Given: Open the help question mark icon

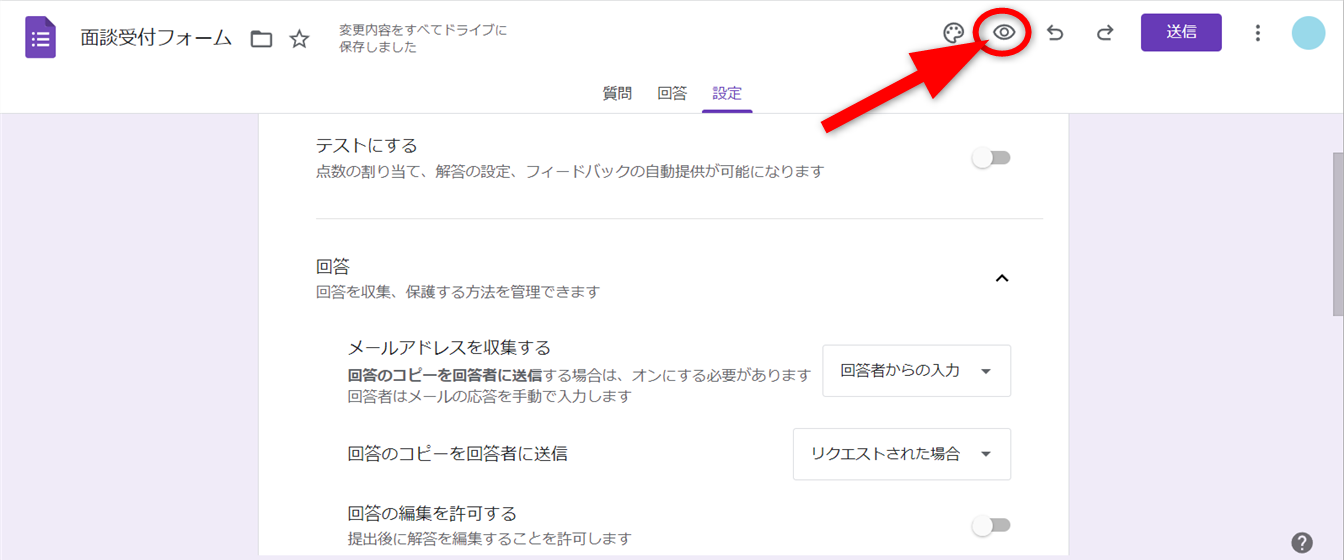Looking at the screenshot, I should pos(1302,543).
